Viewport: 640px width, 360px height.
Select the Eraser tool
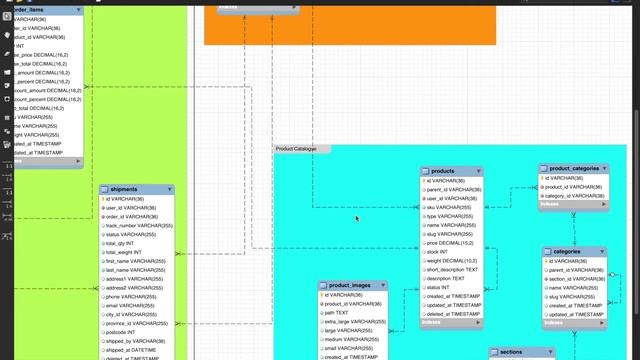point(7,54)
